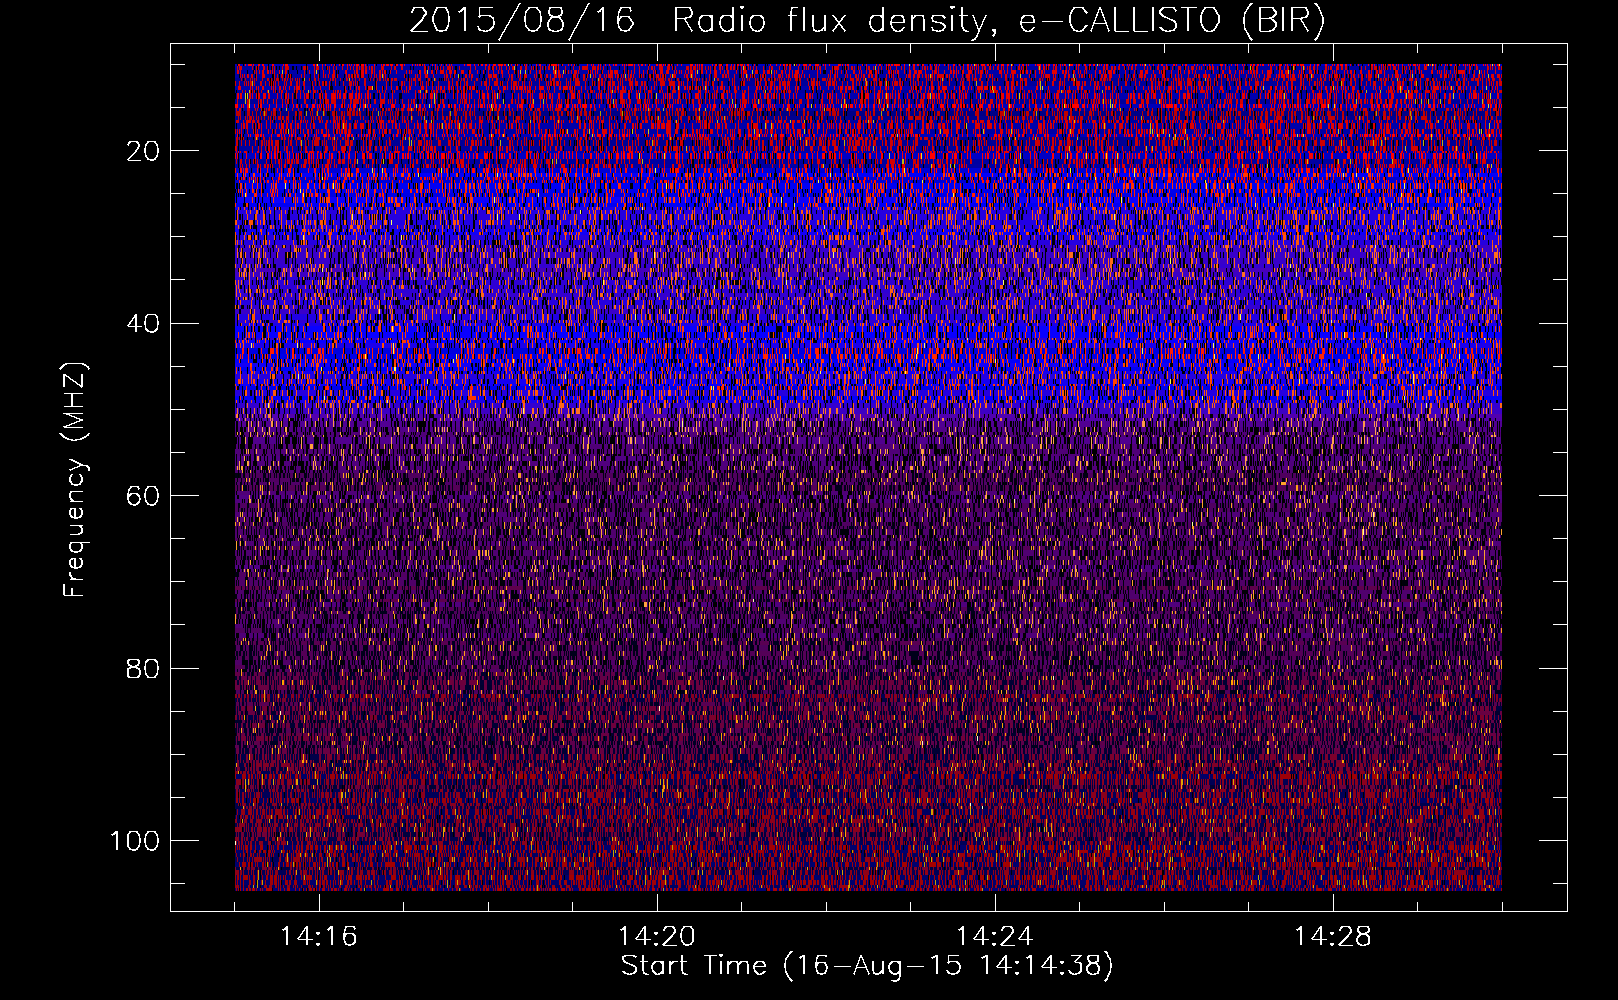Click the 14:16 time tick label
The height and width of the screenshot is (1000, 1618).
pos(319,937)
